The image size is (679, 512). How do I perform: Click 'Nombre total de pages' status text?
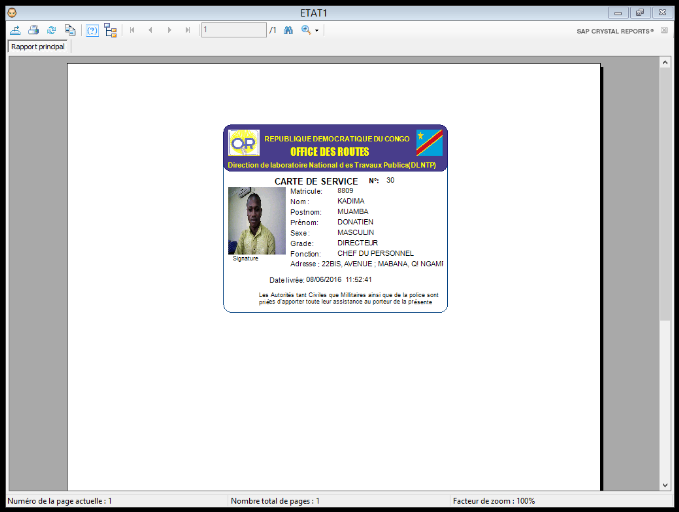[275, 501]
